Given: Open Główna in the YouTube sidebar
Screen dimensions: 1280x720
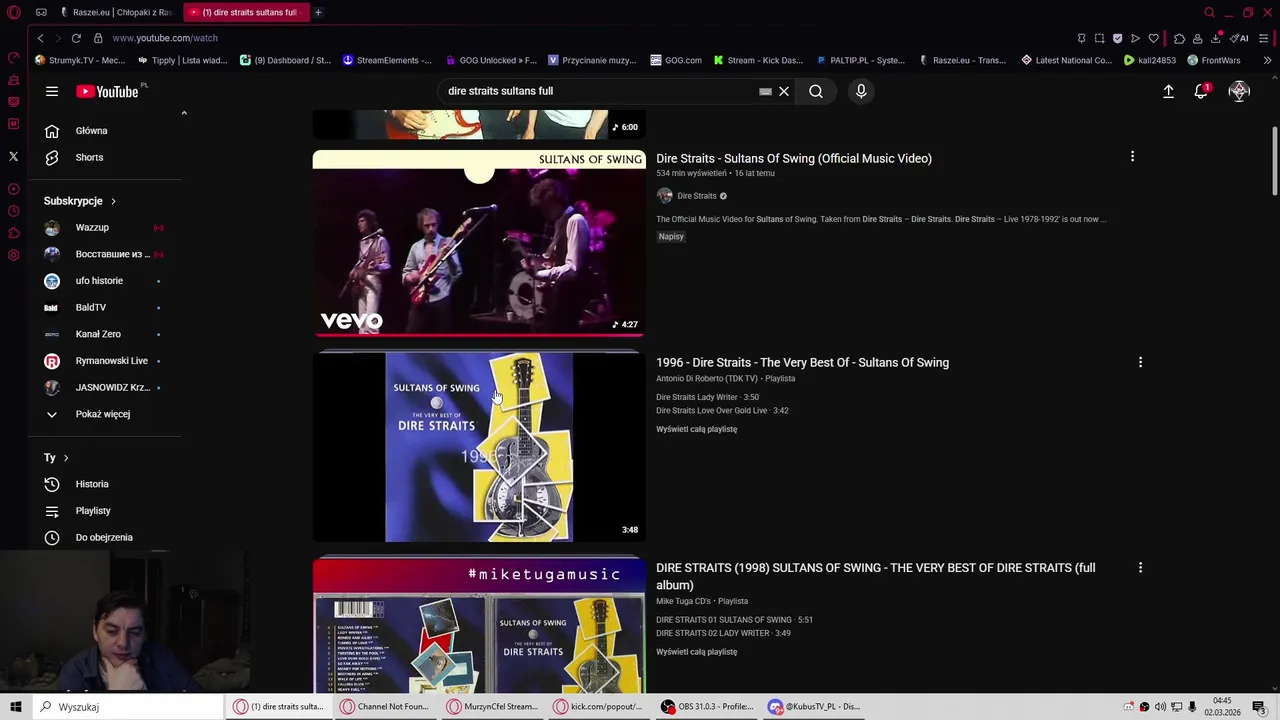Looking at the screenshot, I should pos(91,131).
